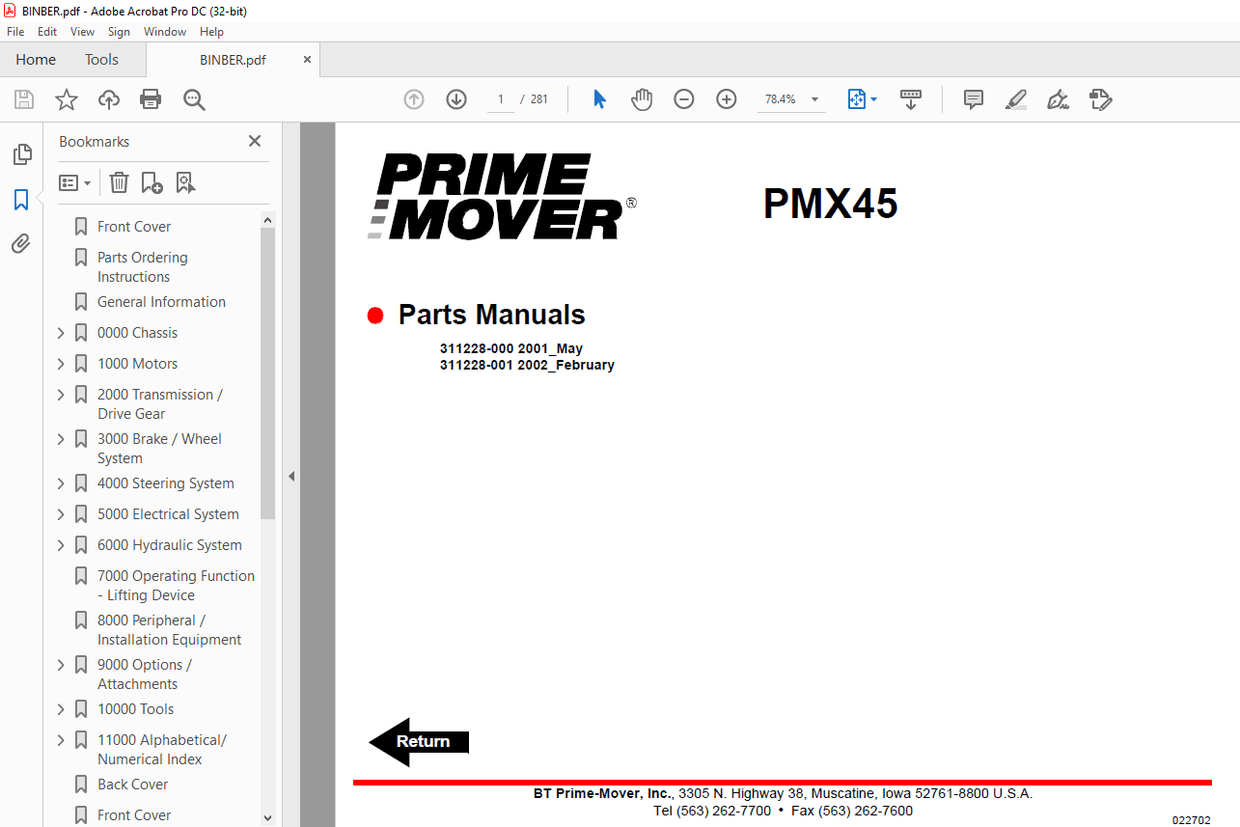The height and width of the screenshot is (827, 1240).
Task: Open Presentation mode from the toolbar
Action: pos(911,99)
